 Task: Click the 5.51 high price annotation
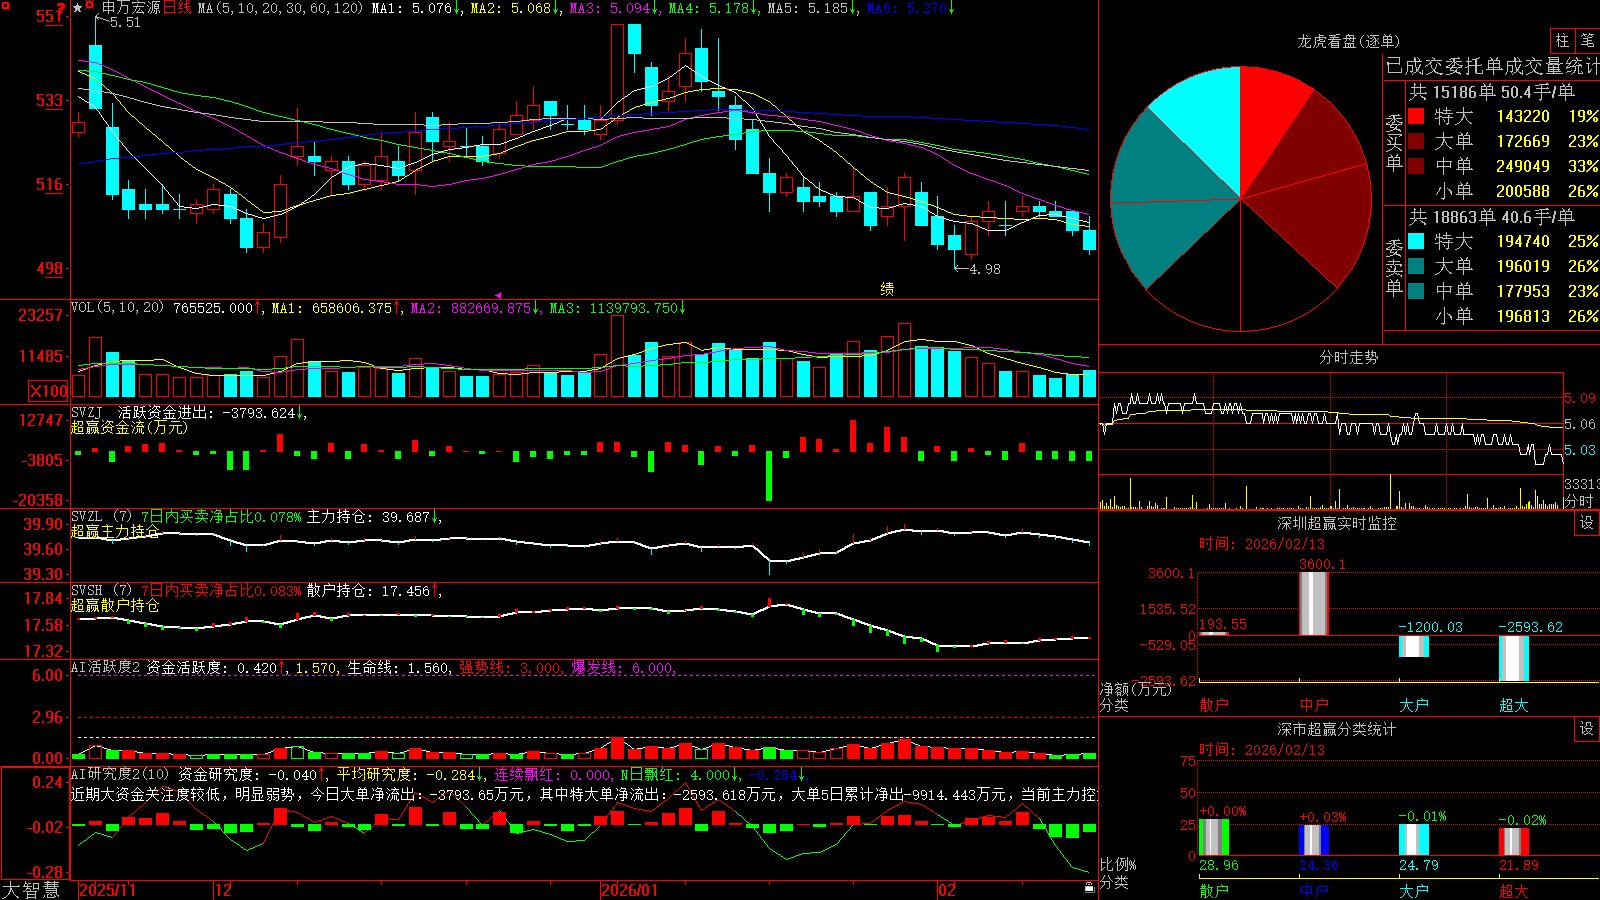125,22
